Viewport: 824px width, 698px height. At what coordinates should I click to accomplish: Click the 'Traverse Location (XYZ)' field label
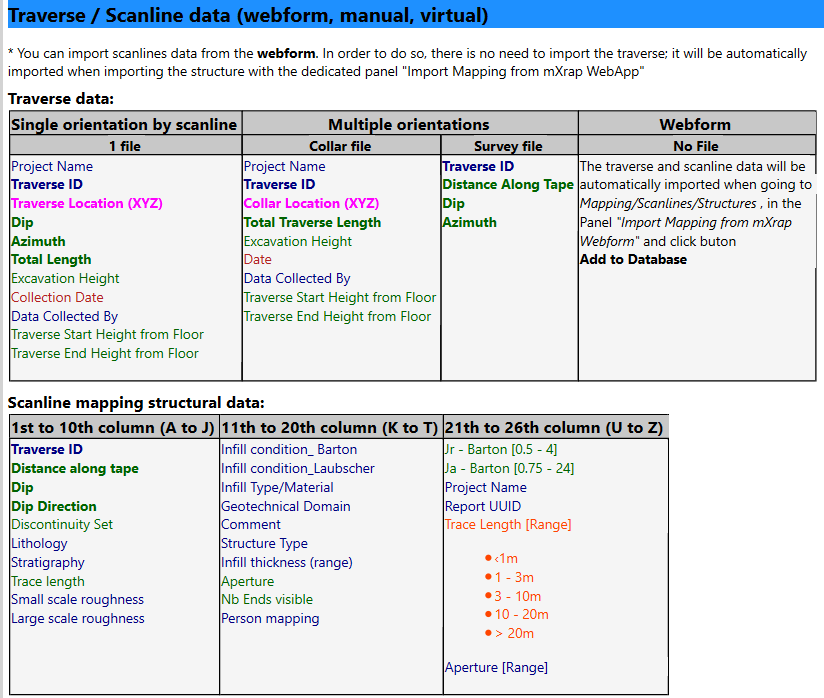pos(87,203)
